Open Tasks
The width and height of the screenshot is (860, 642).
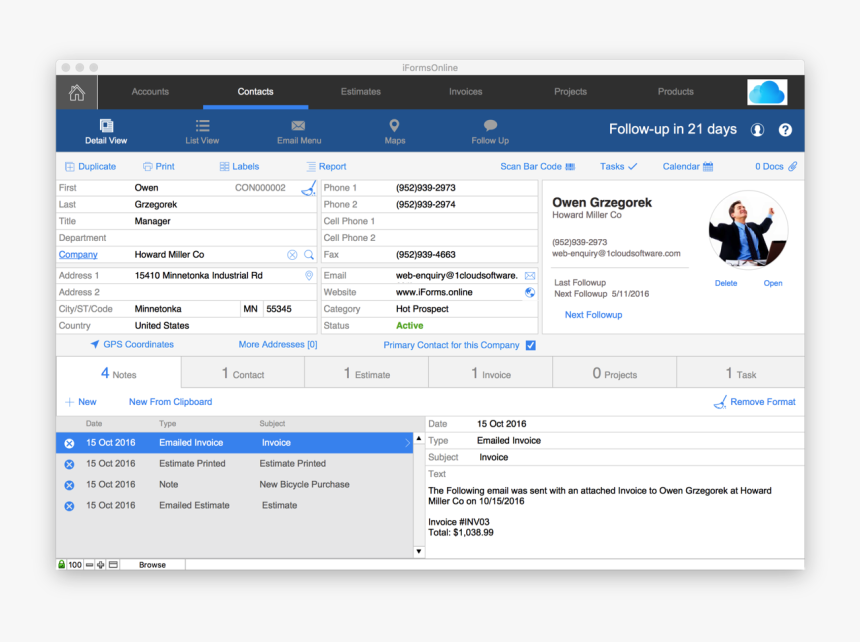618,167
